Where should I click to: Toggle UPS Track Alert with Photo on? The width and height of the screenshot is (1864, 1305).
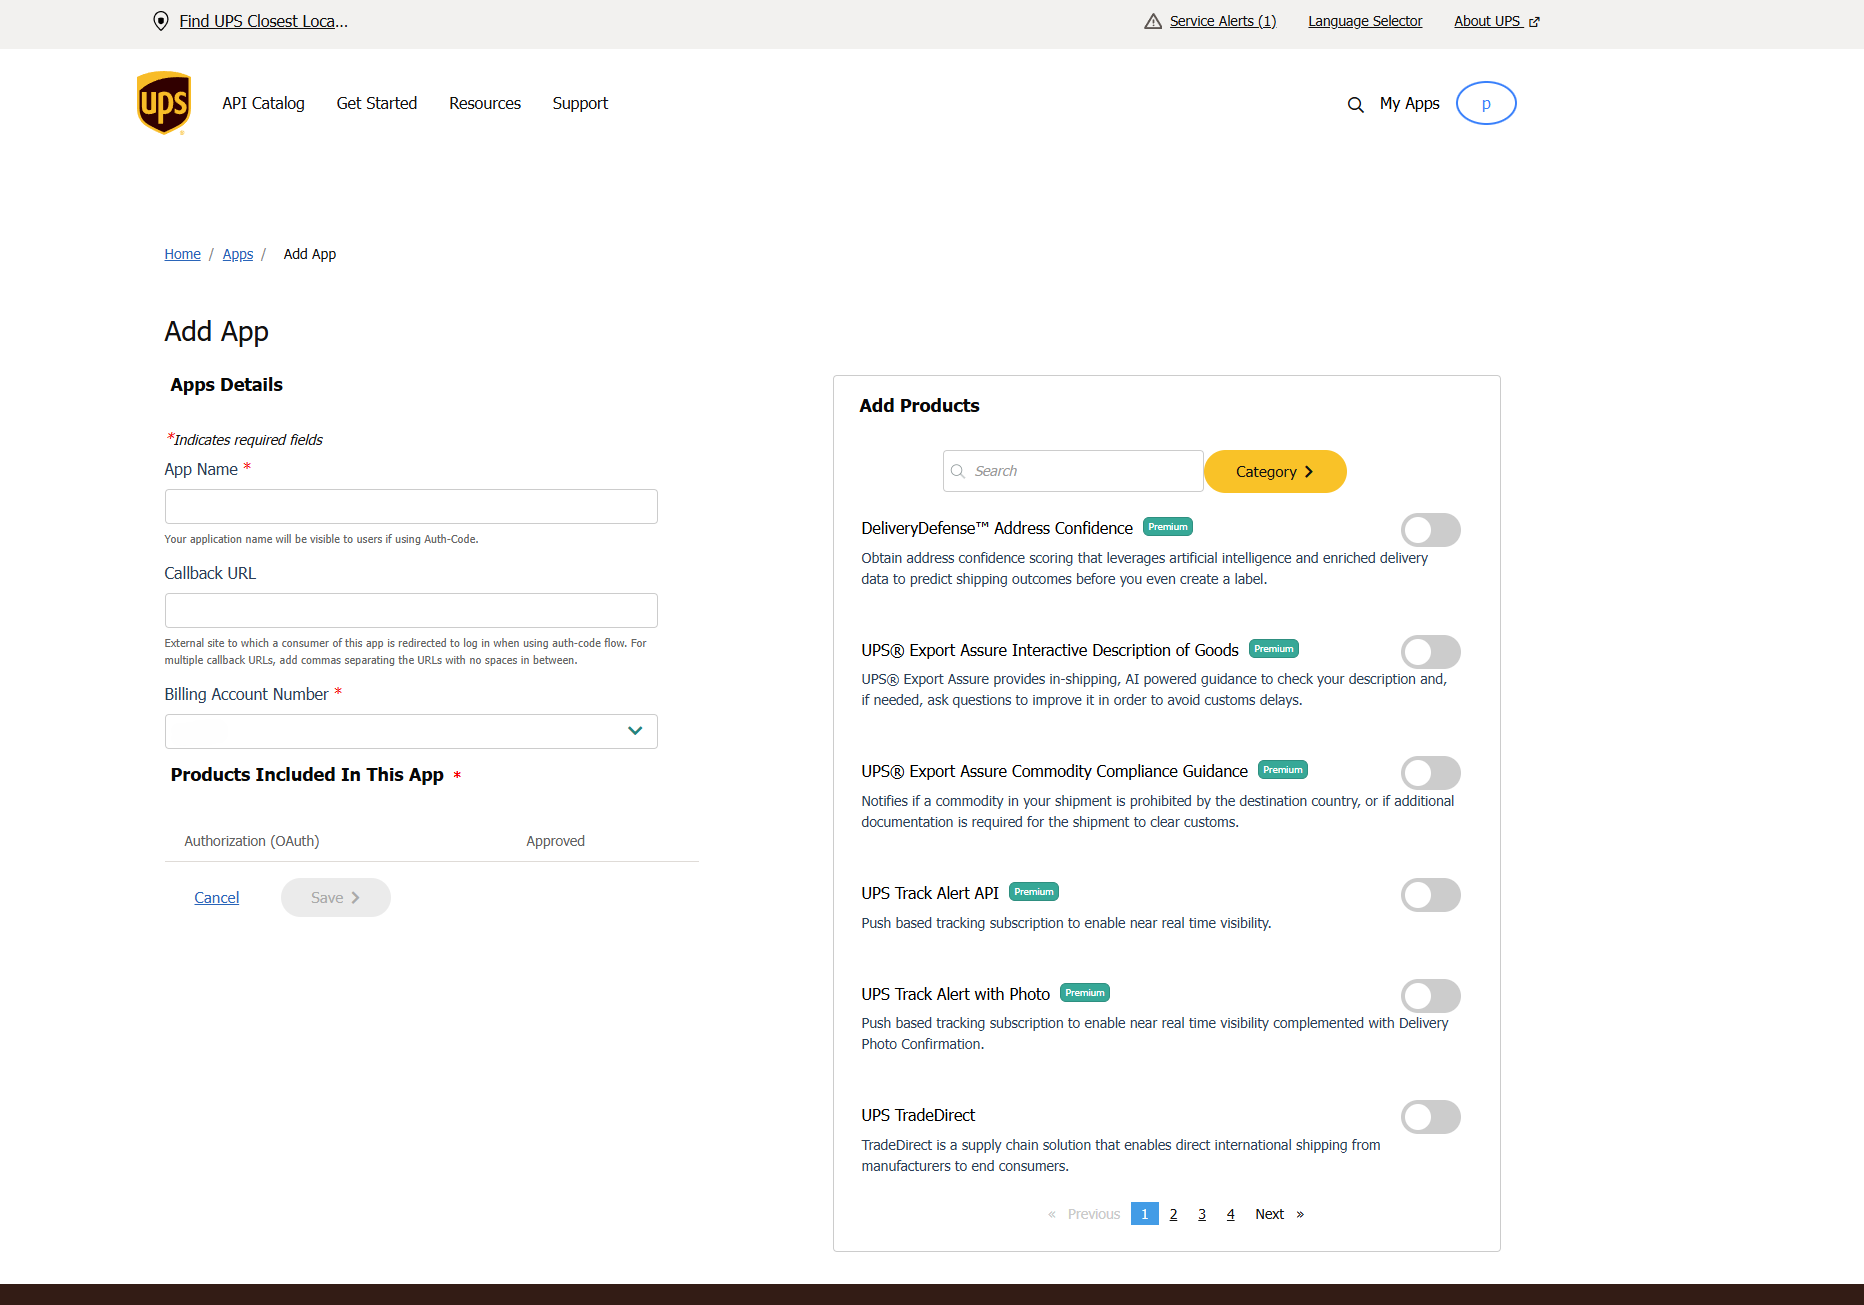[x=1430, y=996]
